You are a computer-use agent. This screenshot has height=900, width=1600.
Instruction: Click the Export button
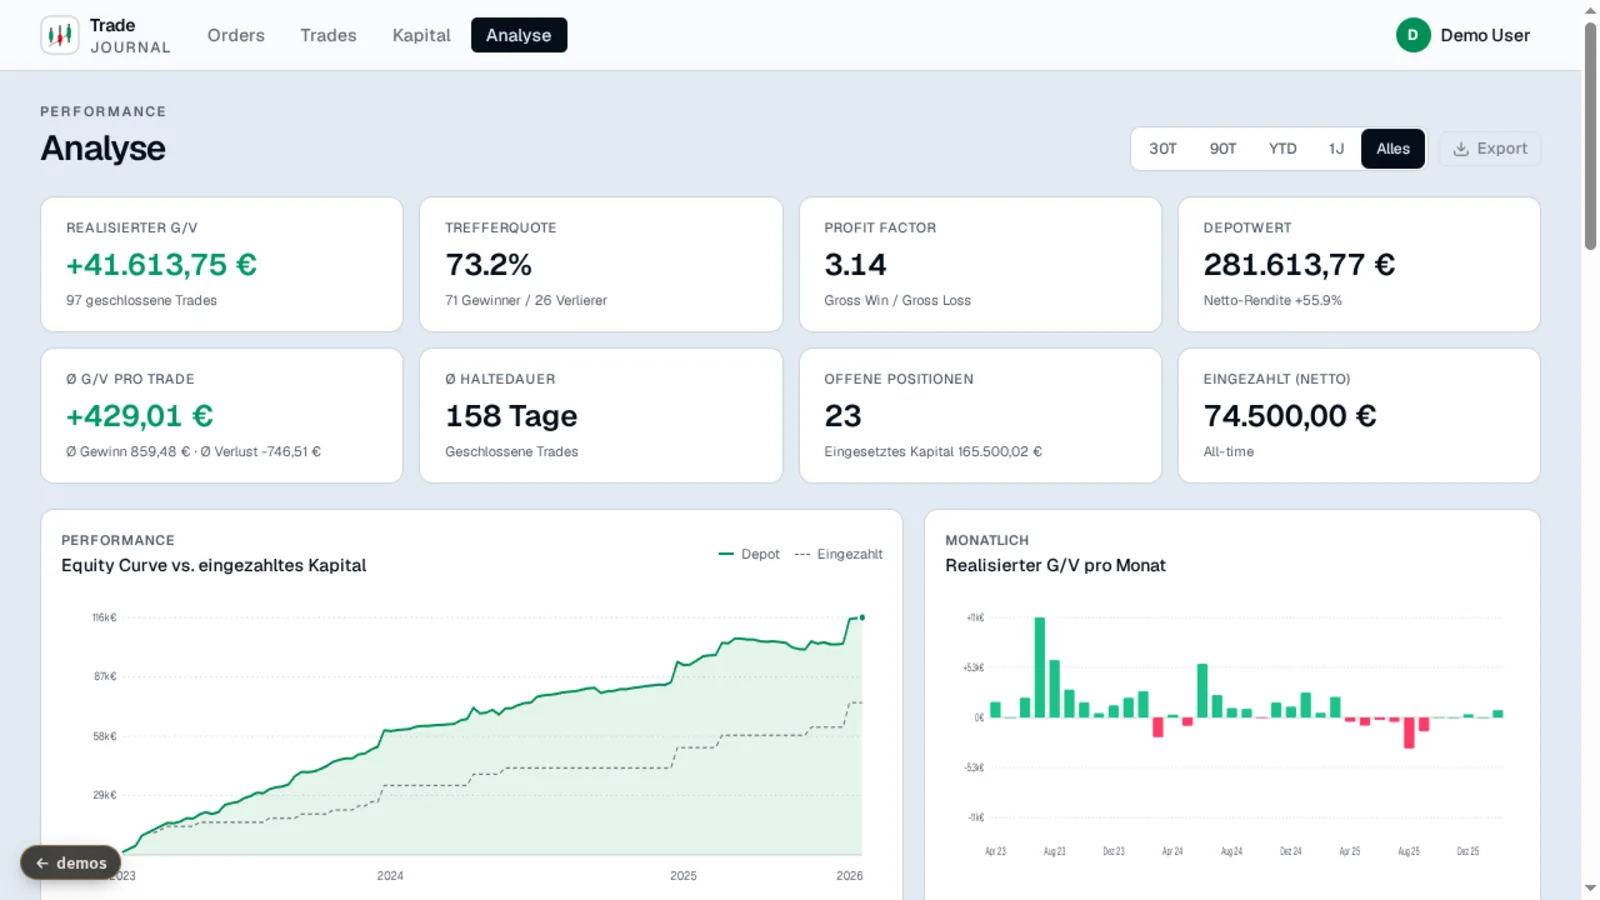tap(1490, 148)
